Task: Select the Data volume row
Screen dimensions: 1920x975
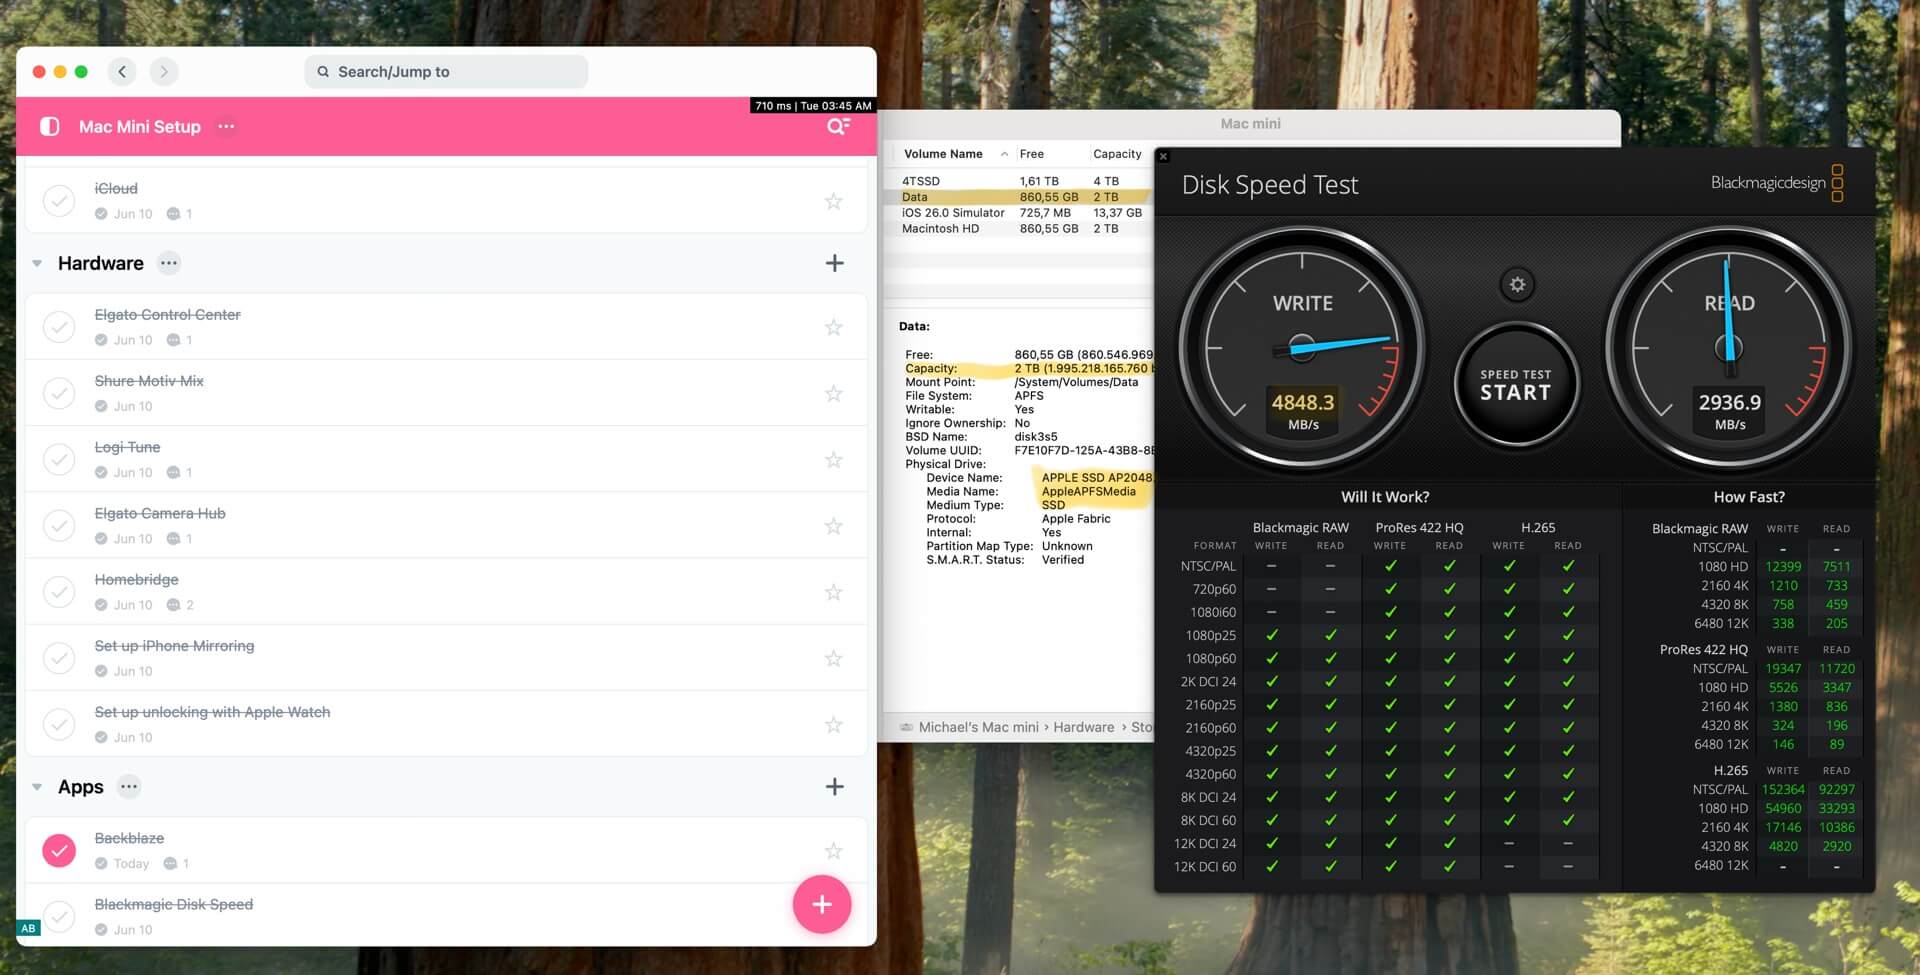Action: [1019, 197]
